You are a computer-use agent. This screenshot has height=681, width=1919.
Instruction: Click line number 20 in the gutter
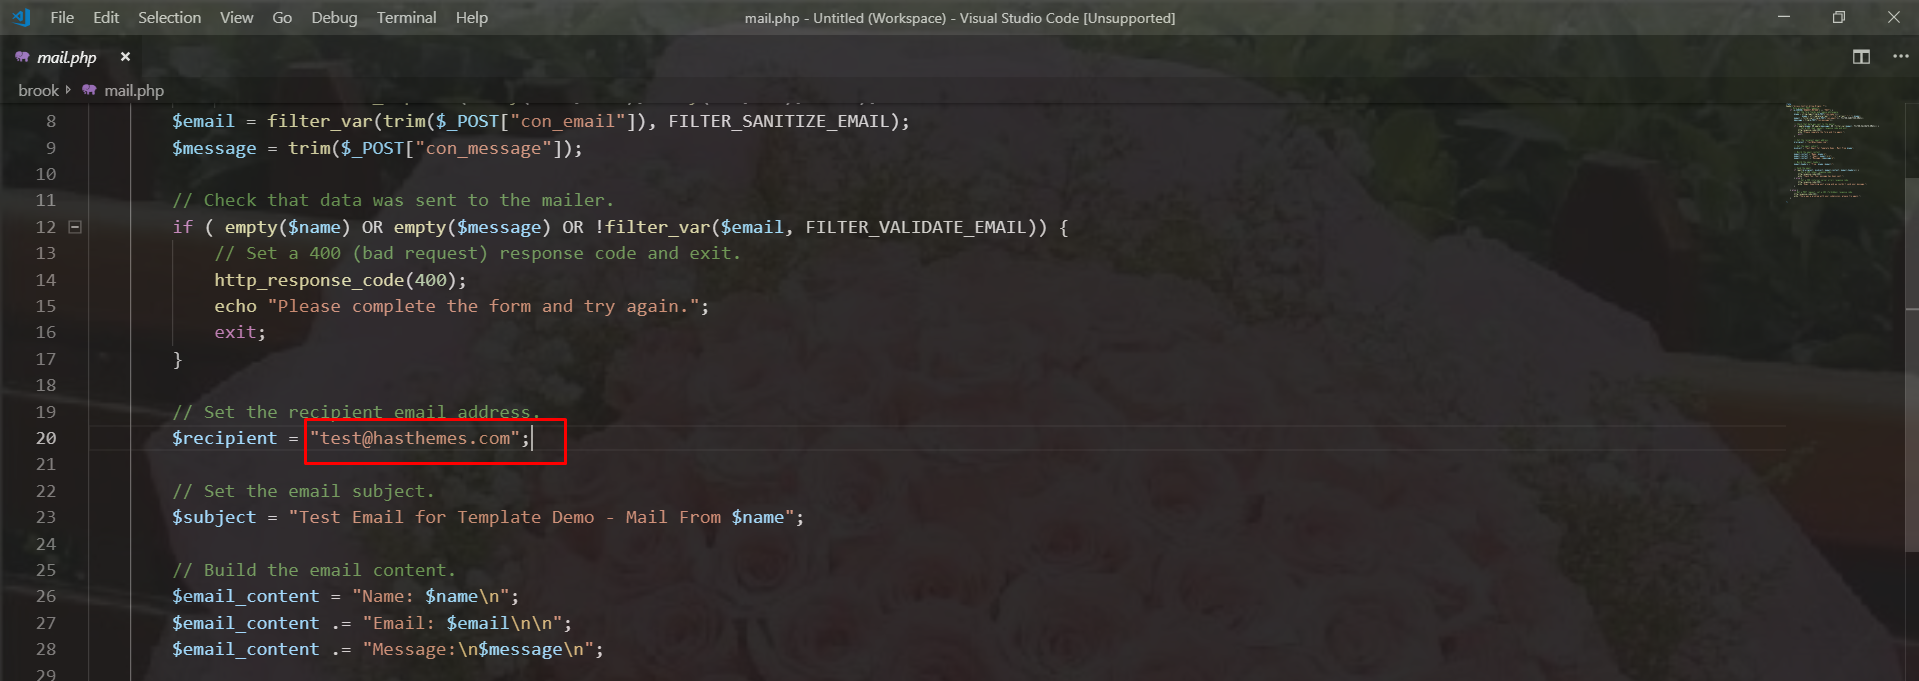tap(46, 438)
